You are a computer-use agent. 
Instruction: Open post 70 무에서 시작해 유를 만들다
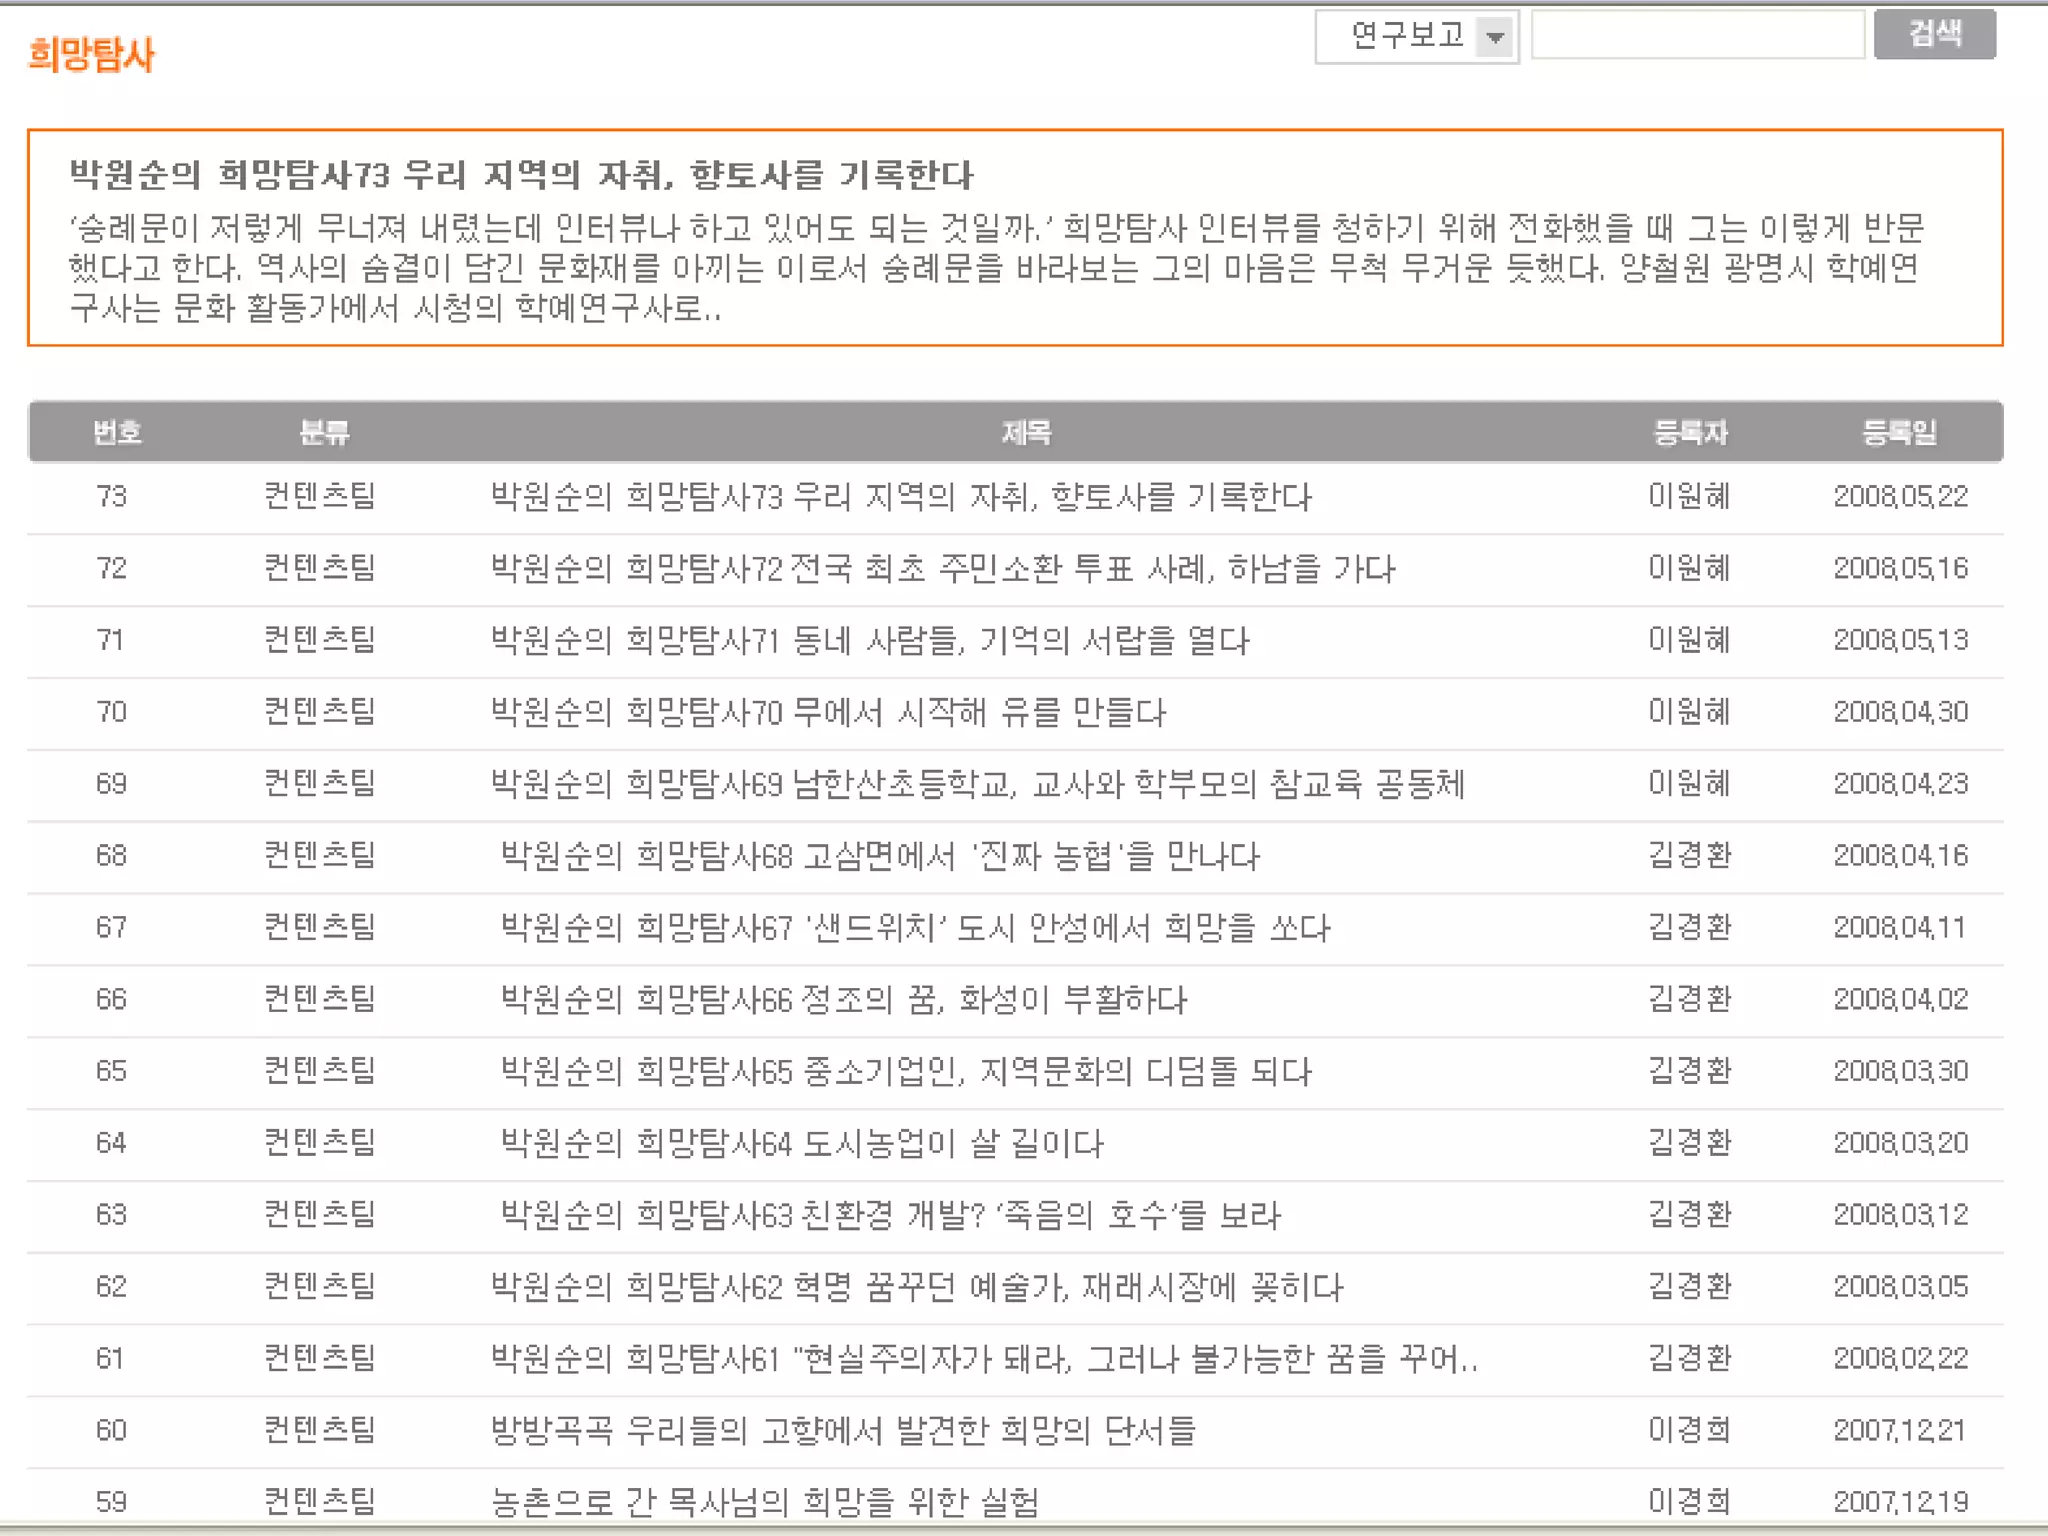tap(828, 713)
